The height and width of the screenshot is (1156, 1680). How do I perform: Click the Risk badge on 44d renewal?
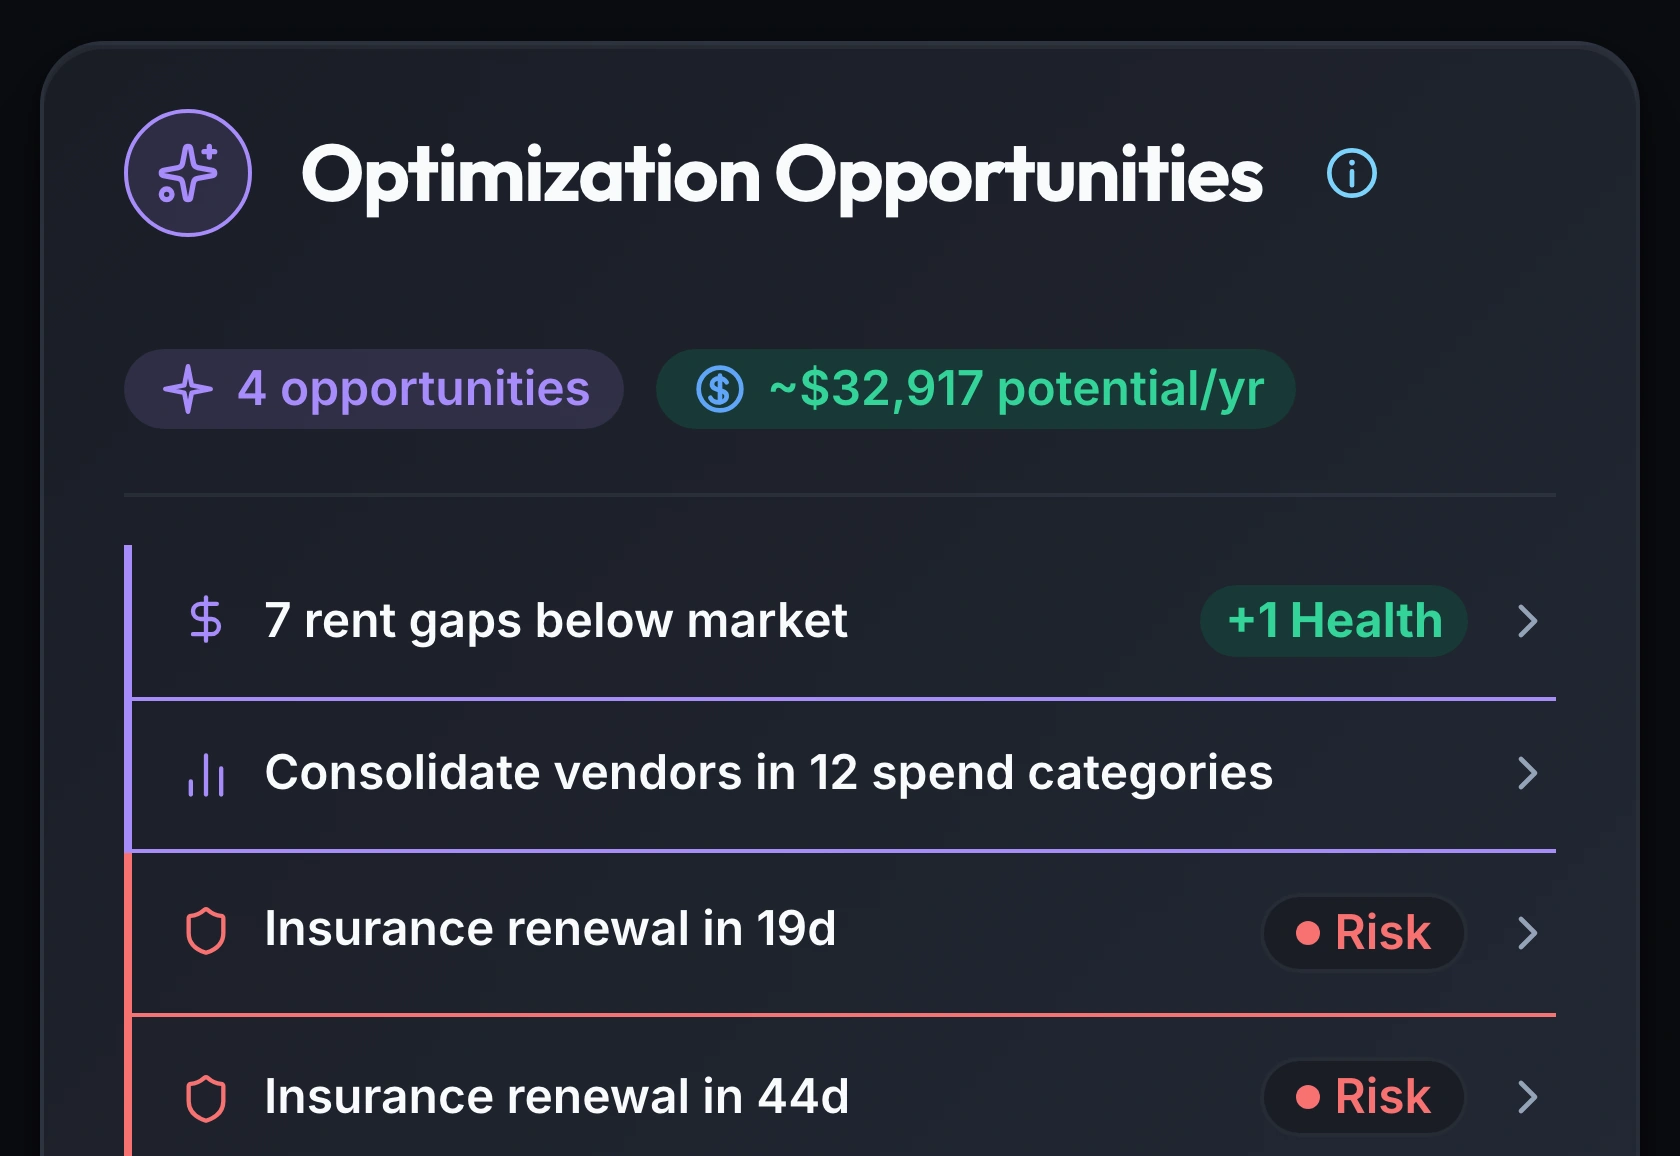1364,1097
